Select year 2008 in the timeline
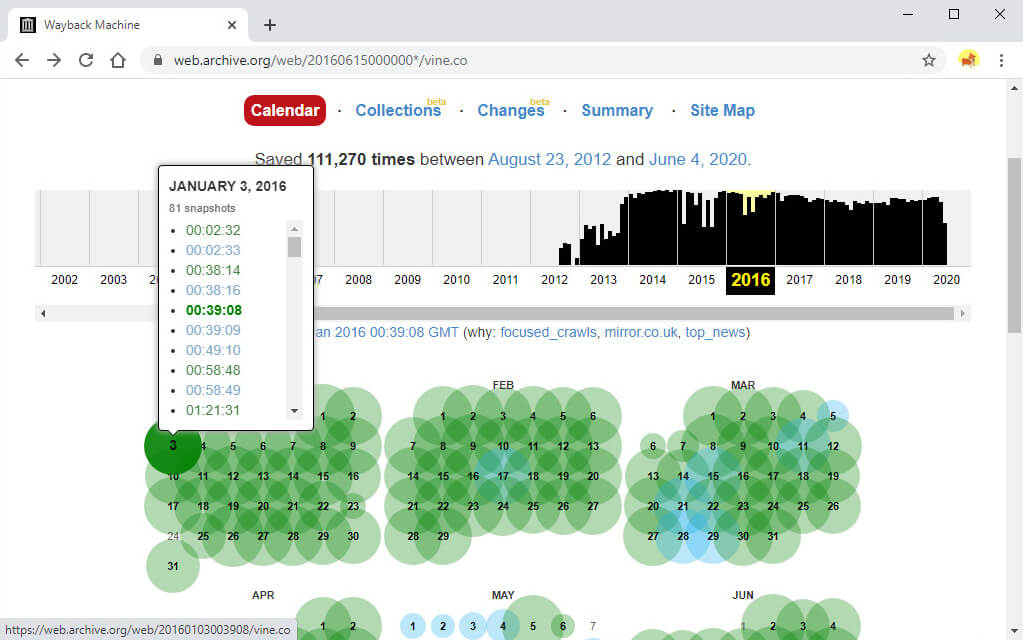The width and height of the screenshot is (1023, 640). pos(358,280)
